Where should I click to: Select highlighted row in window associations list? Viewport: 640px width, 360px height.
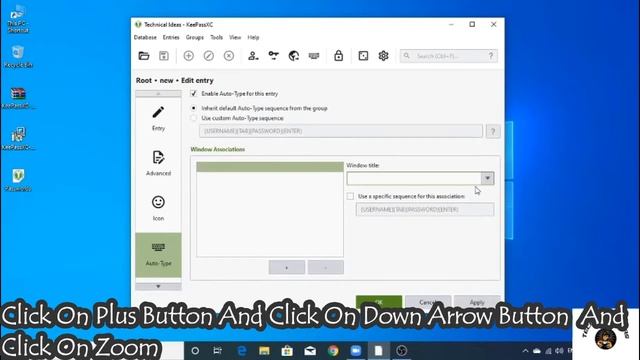coord(270,167)
